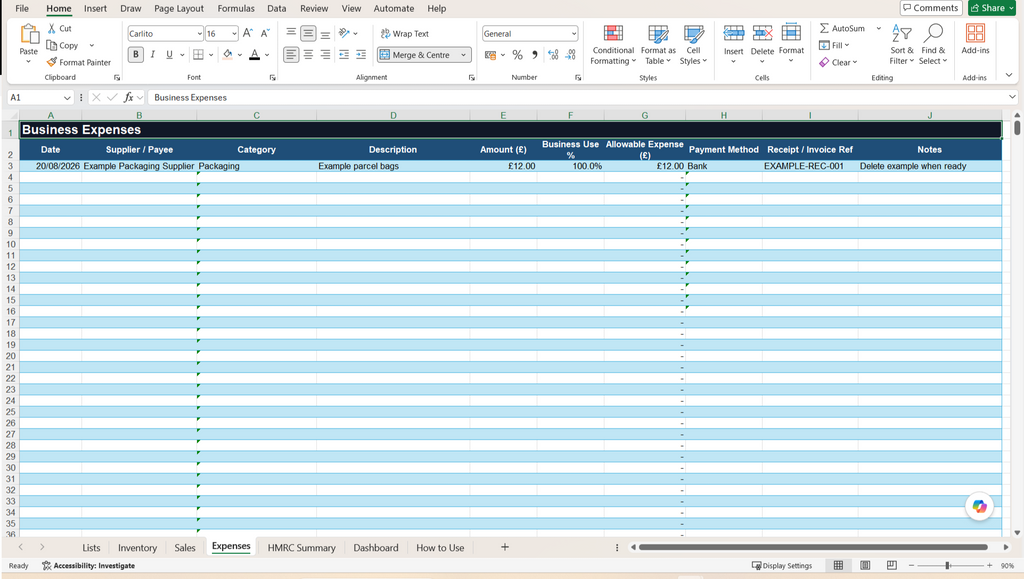
Task: Switch to Page Break Preview view
Action: coord(891,565)
